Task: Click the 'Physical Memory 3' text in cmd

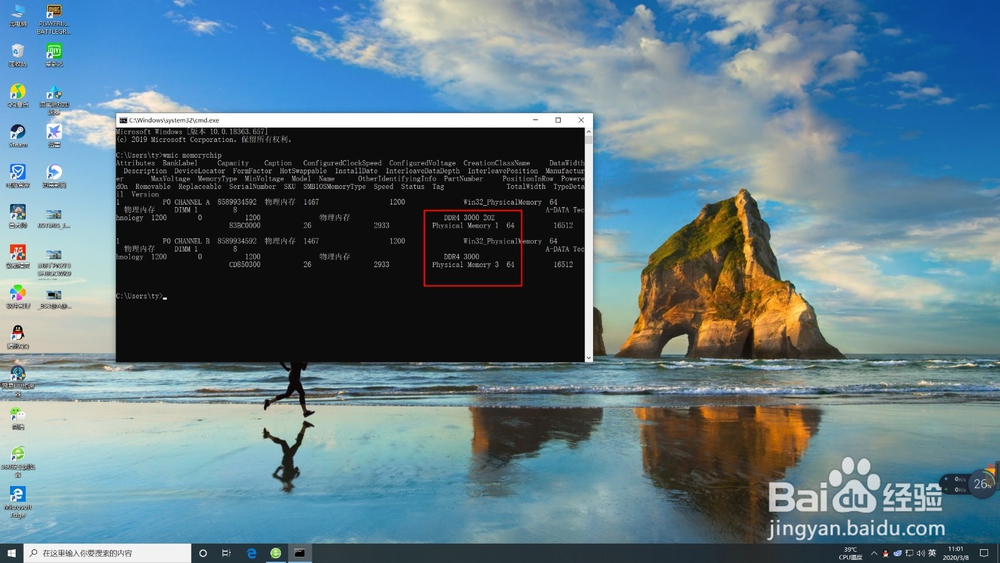Action: 466,265
